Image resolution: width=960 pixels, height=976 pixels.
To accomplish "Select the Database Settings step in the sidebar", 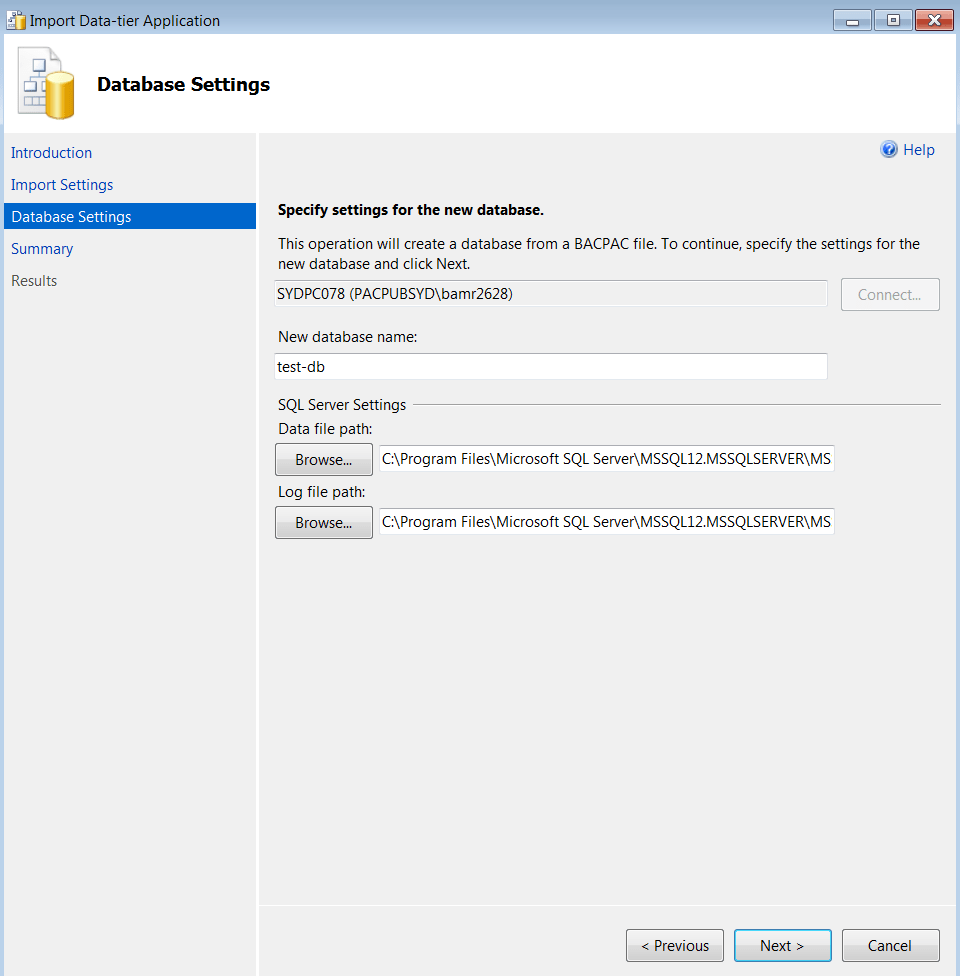I will coord(71,217).
